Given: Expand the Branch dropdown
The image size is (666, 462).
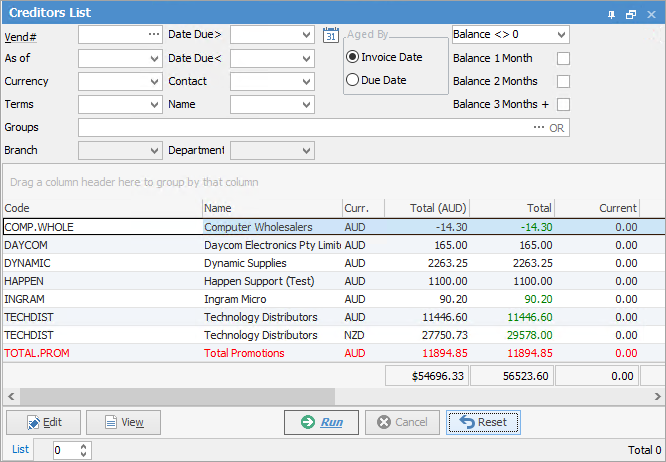Looking at the screenshot, I should 155,150.
